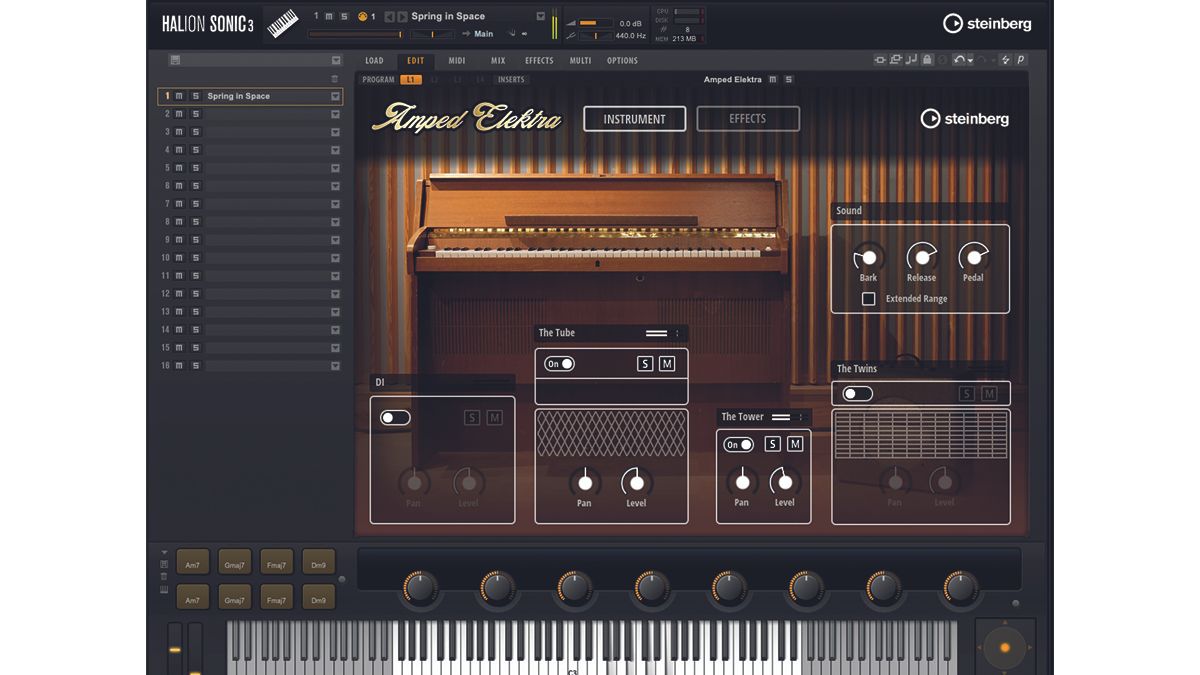
Task: Click the P preset icon at top right
Action: click(x=1020, y=60)
